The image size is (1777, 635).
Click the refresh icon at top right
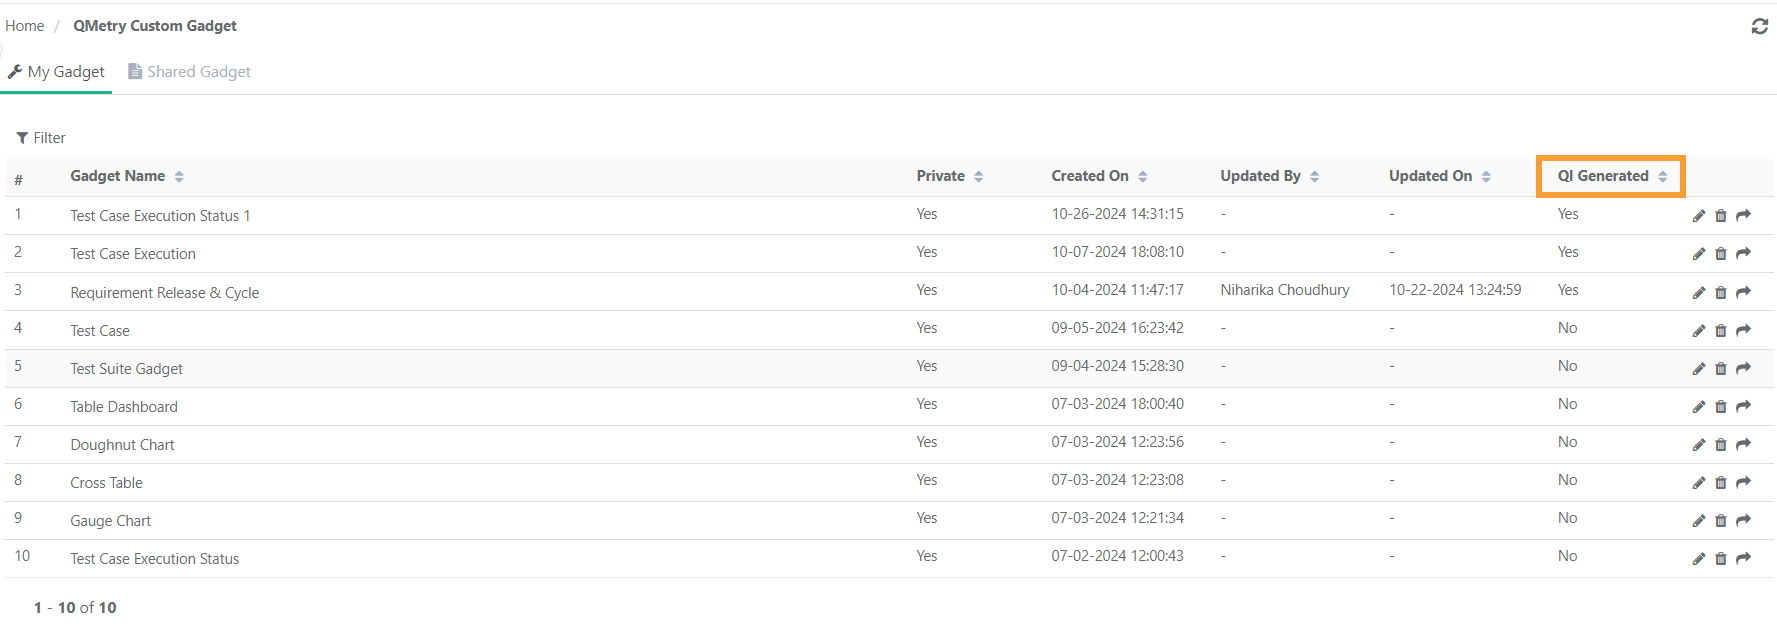click(x=1759, y=27)
